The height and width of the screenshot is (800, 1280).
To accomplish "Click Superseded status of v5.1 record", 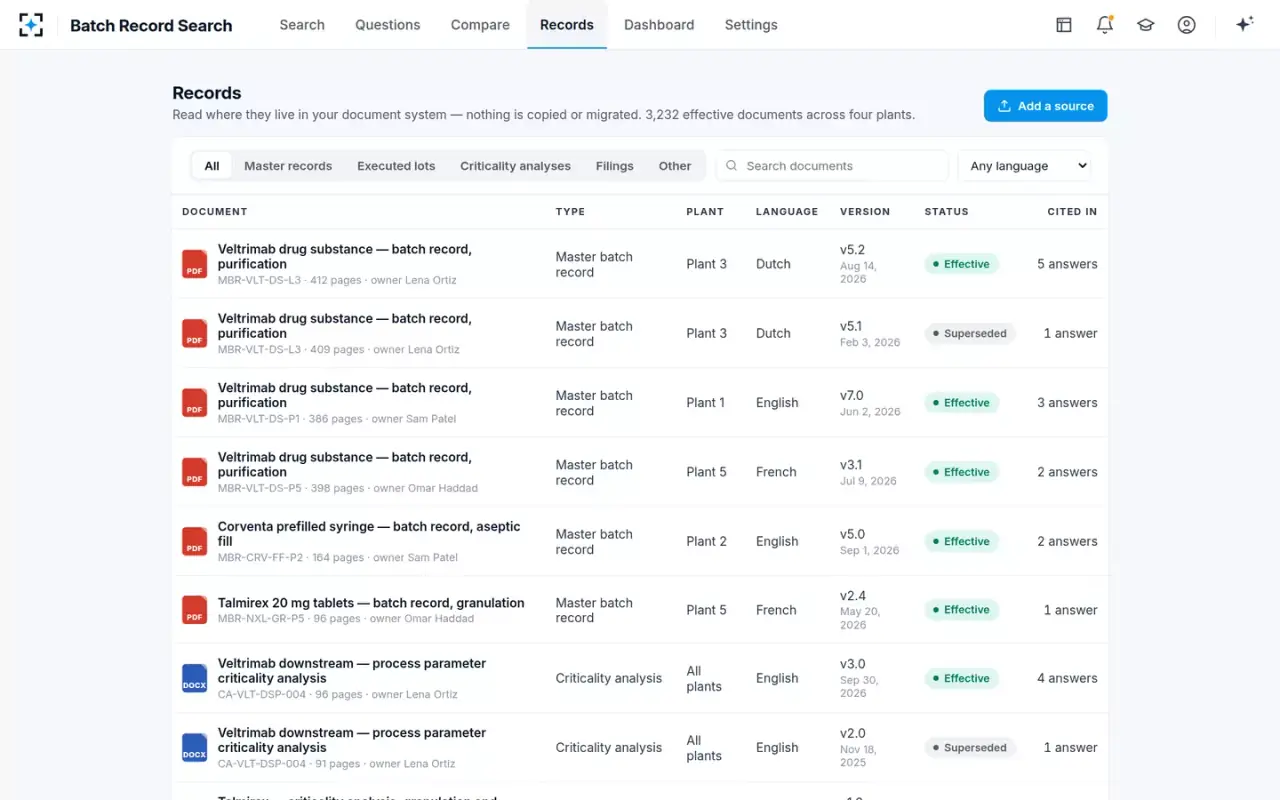I will pyautogui.click(x=969, y=333).
